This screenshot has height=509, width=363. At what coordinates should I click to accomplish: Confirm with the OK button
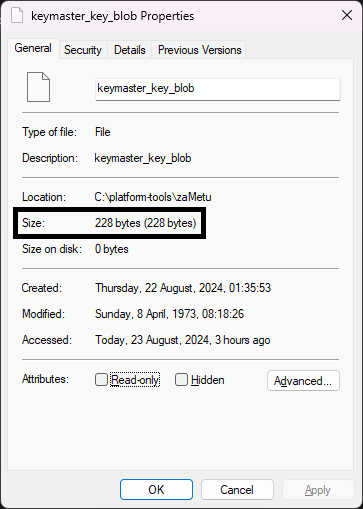click(x=156, y=490)
